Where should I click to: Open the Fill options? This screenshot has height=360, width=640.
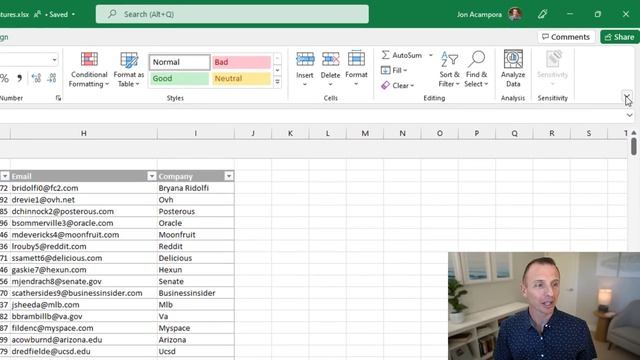point(394,70)
